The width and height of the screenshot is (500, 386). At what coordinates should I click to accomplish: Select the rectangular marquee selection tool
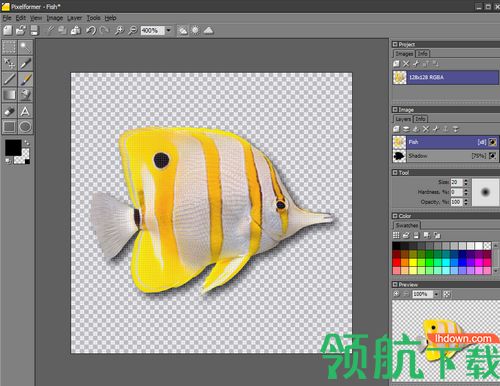point(9,47)
